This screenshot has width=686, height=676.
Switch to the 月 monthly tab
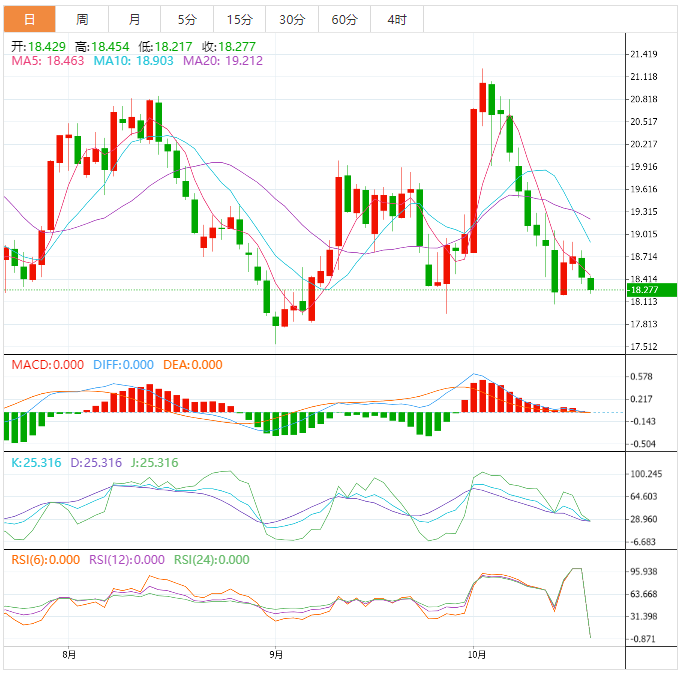134,19
